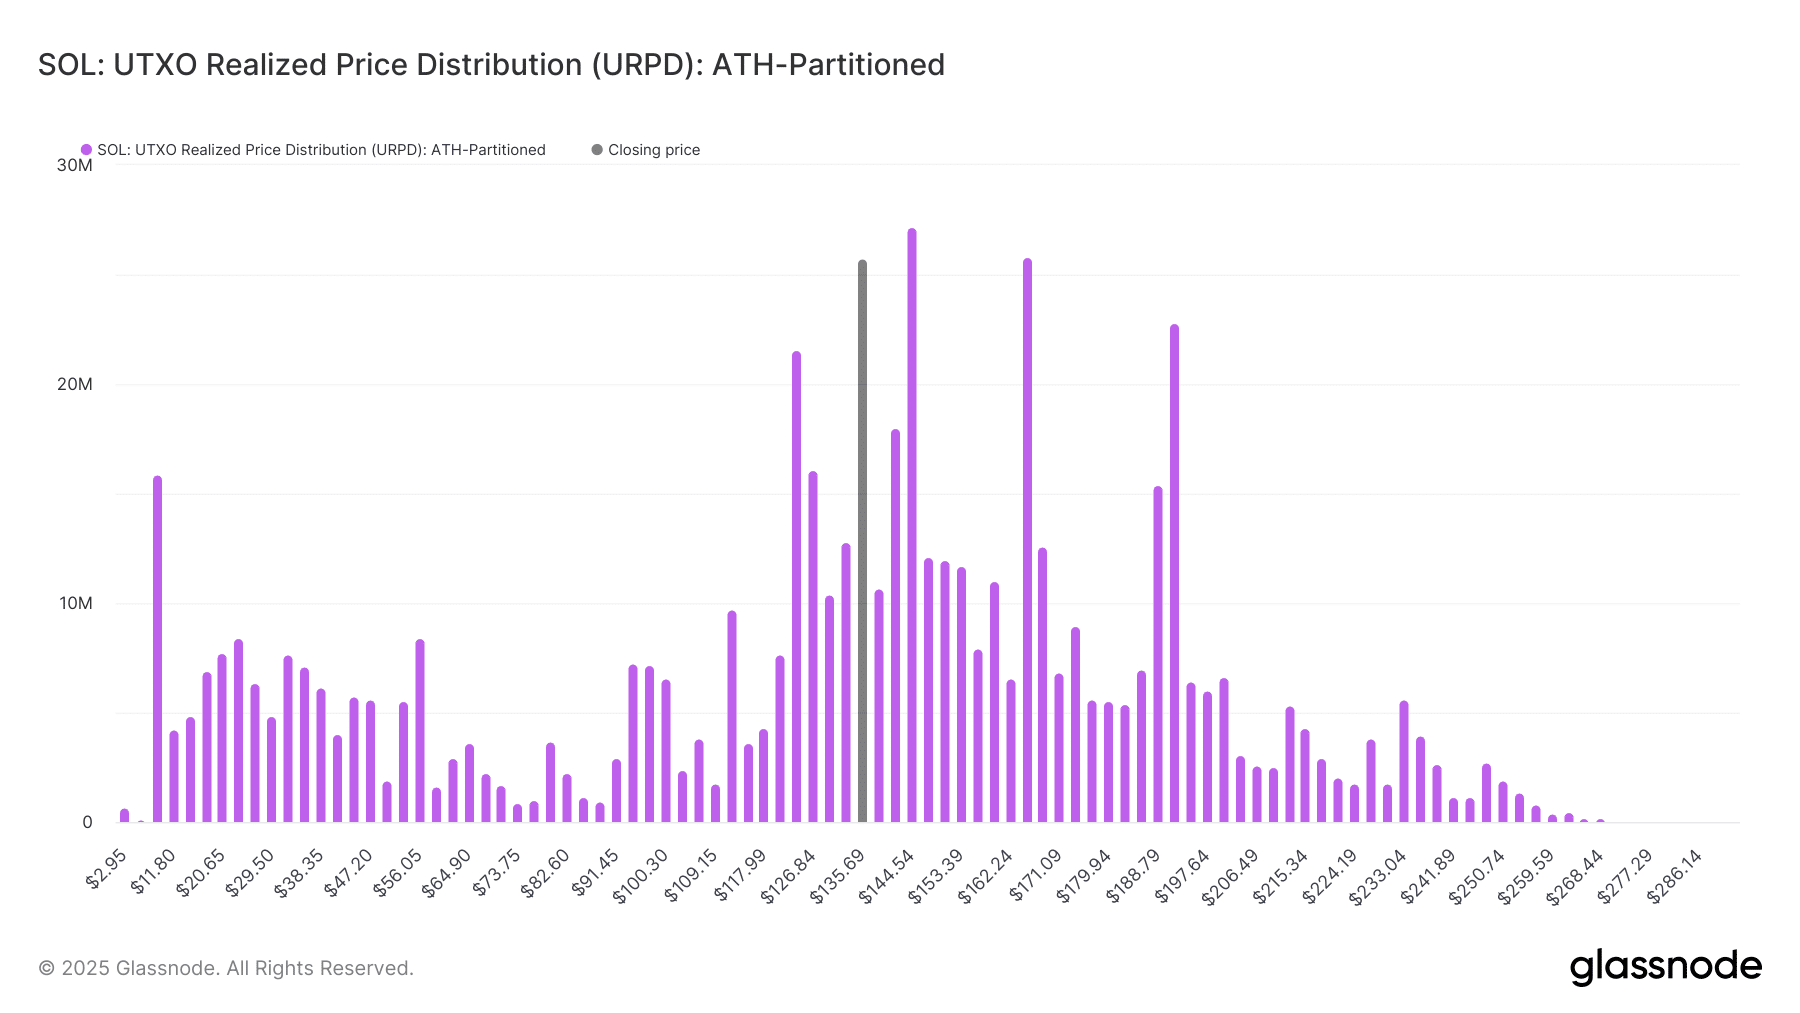Click the gray Closing price legend dot

597,150
